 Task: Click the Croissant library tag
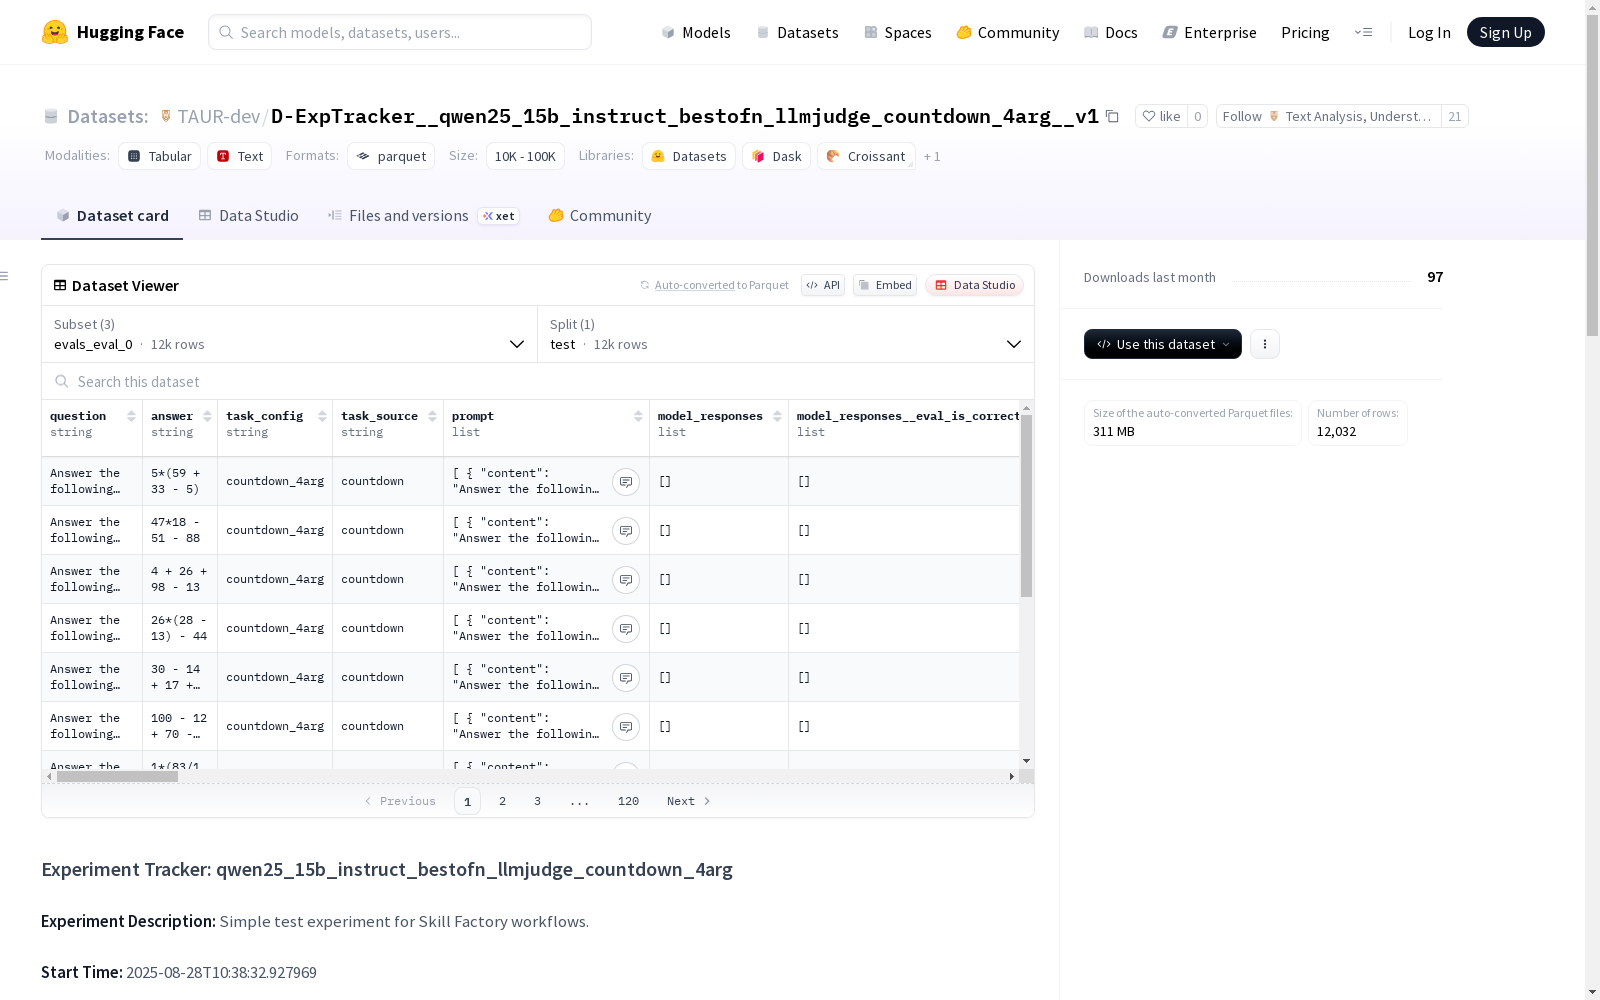point(866,156)
